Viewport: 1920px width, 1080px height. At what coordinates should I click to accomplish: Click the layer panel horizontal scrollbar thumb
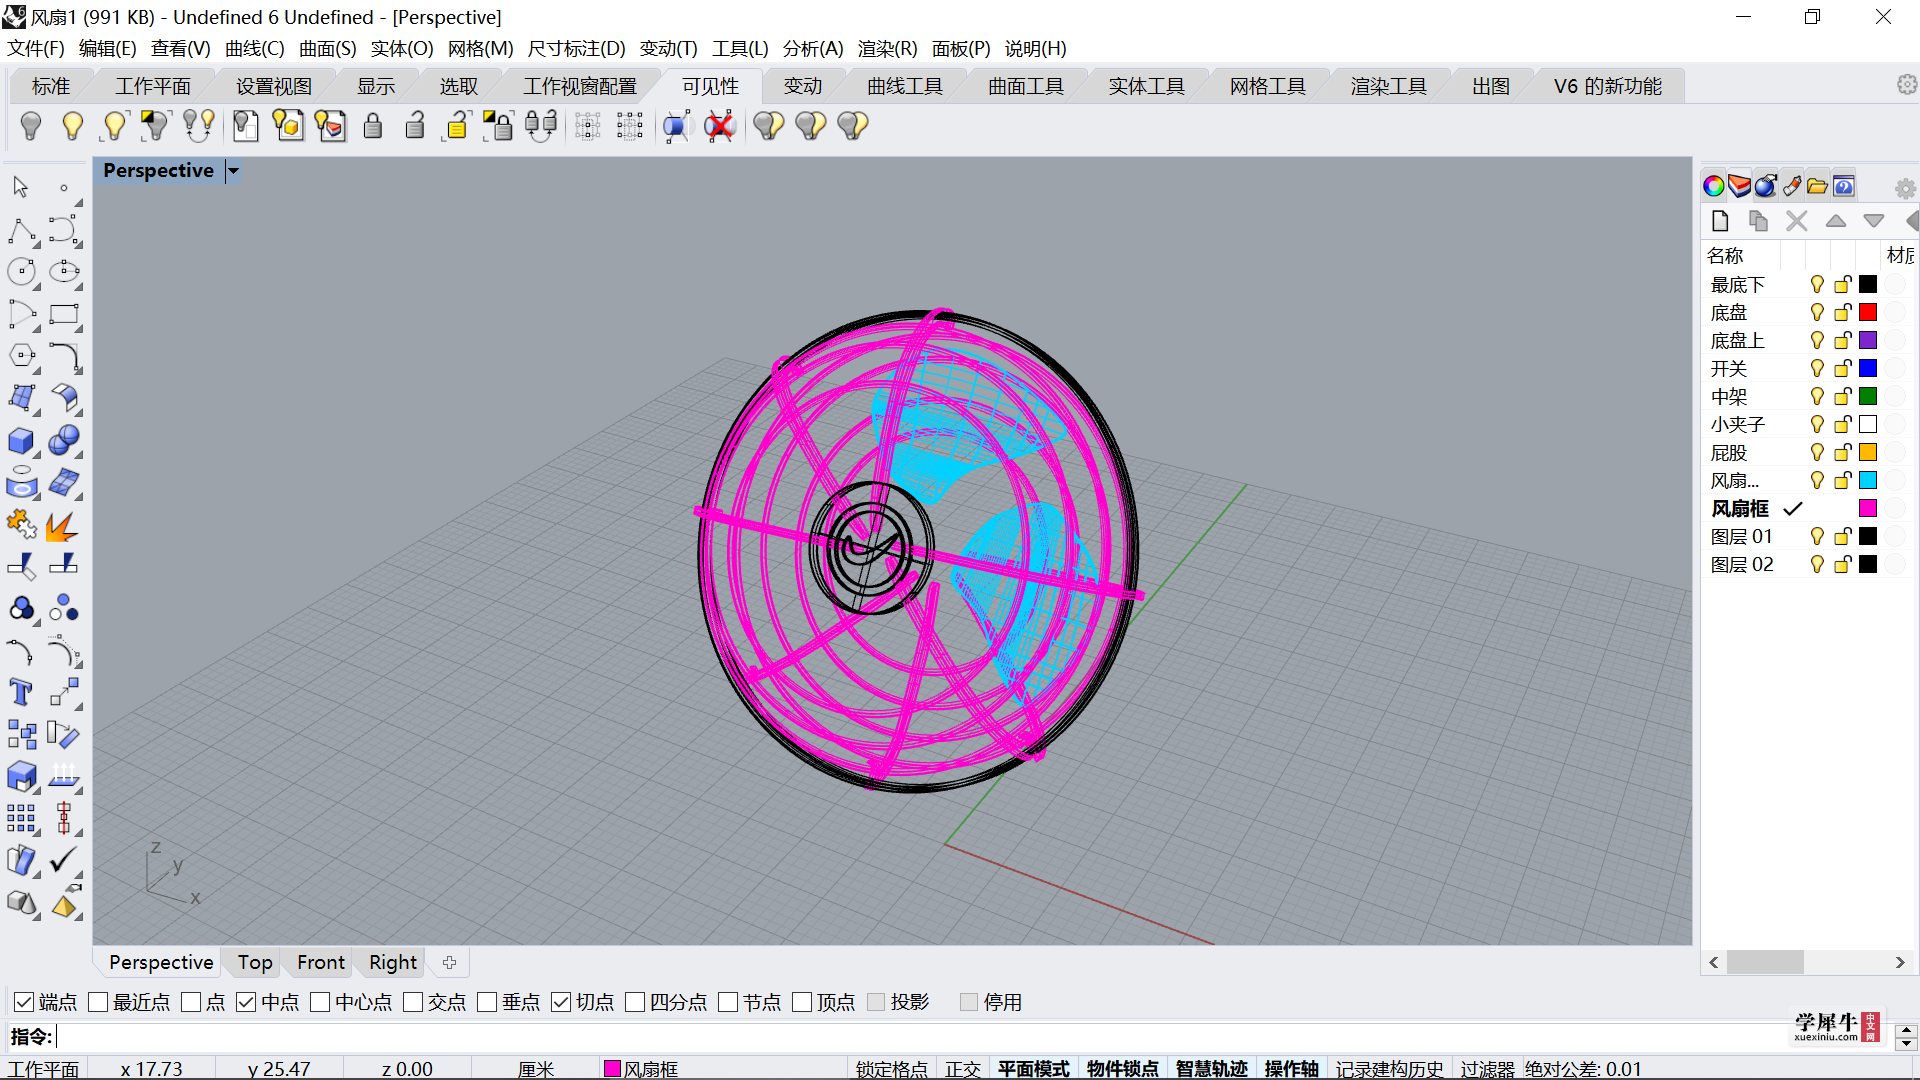click(1765, 962)
